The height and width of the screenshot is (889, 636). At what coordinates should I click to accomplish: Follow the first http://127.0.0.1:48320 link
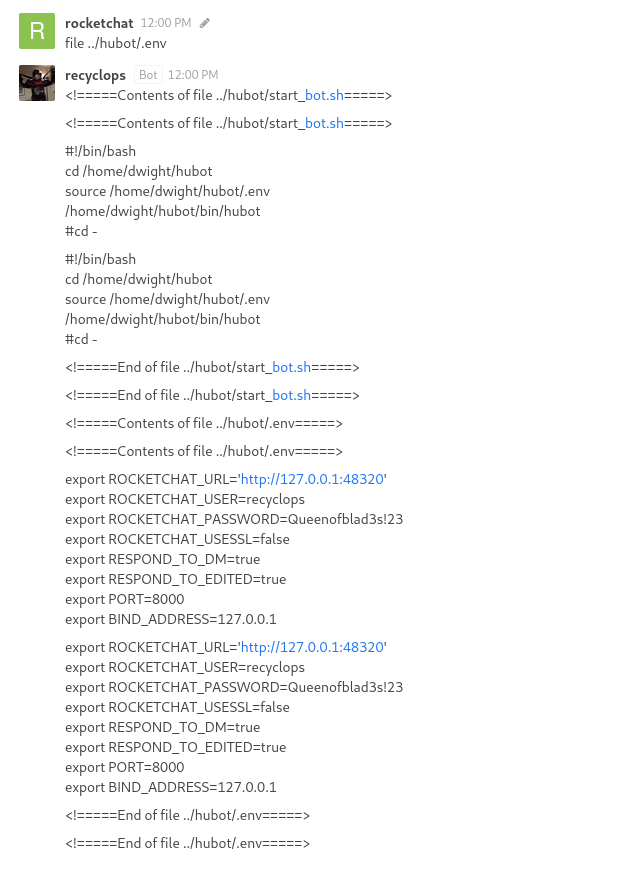click(x=312, y=479)
